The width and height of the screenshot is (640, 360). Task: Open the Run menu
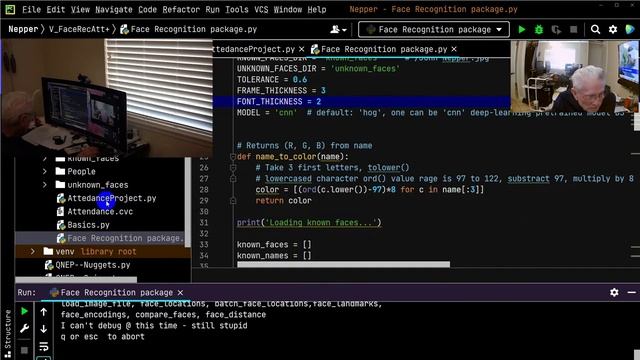212,9
